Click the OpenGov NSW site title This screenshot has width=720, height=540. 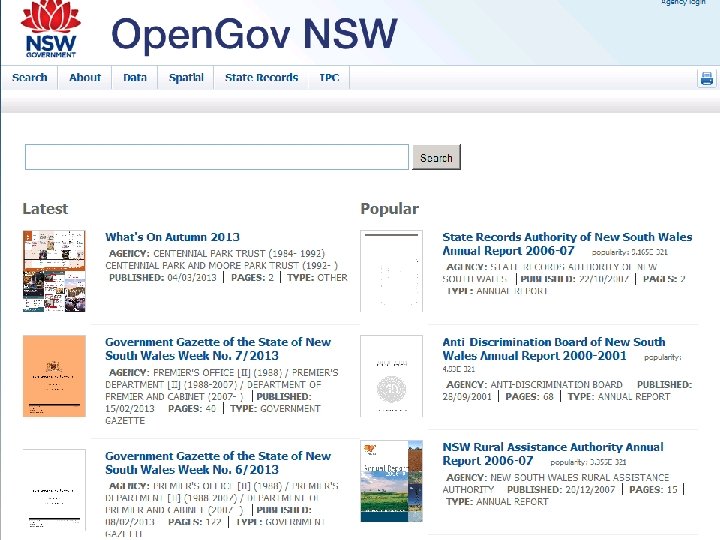click(x=254, y=34)
